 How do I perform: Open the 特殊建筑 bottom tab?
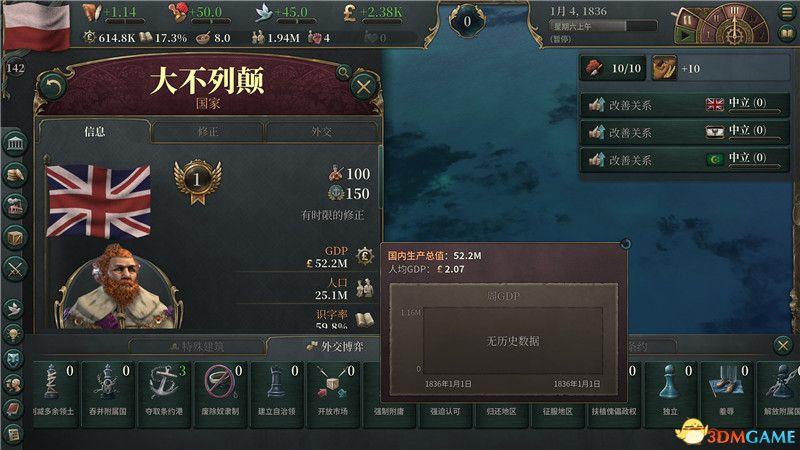coord(197,347)
